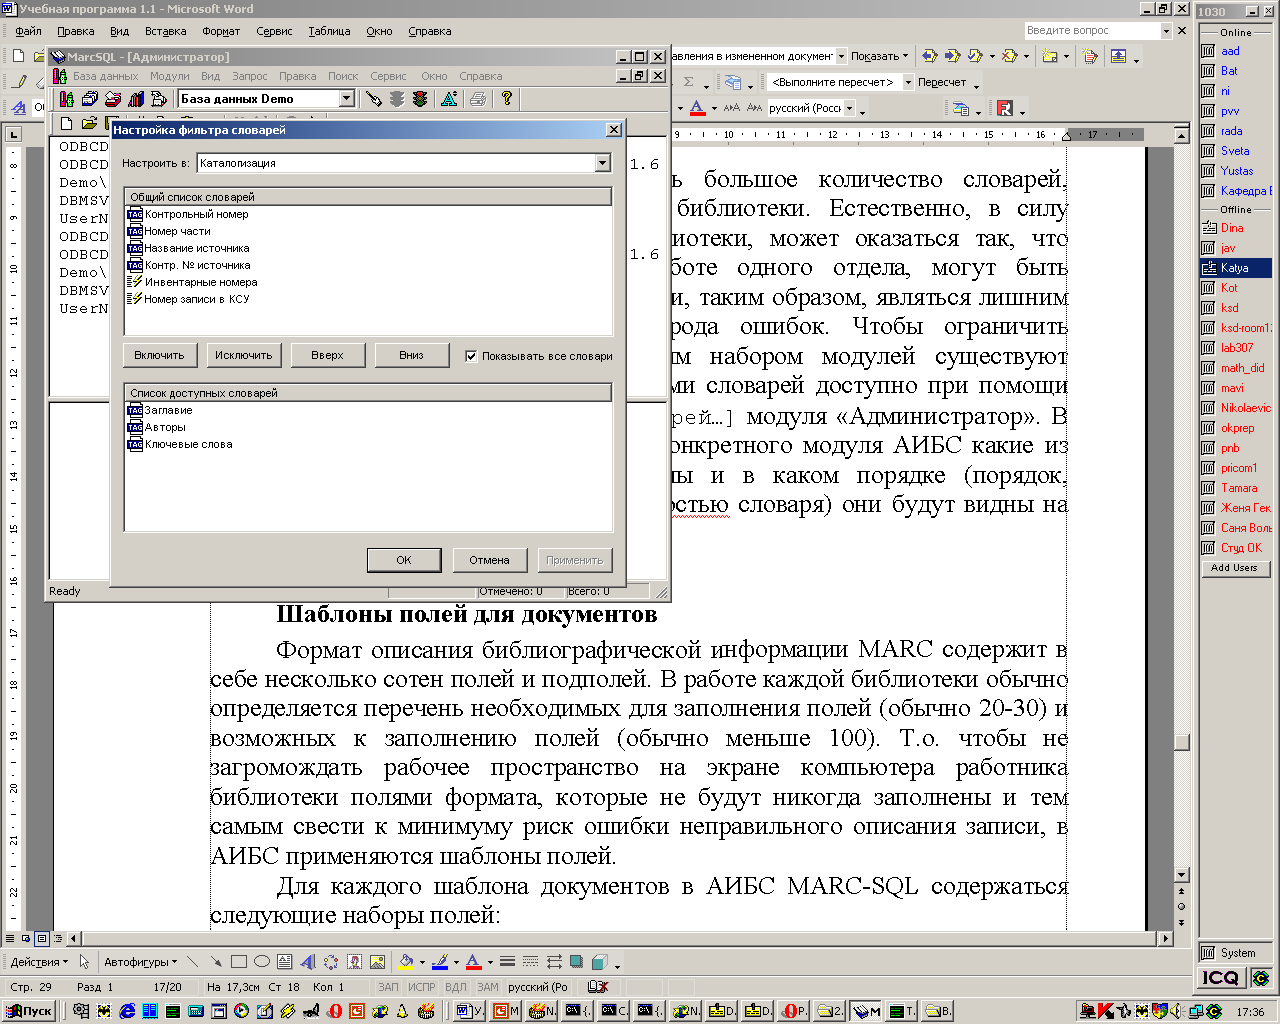The image size is (1280, 1024).
Task: Toggle the ИСПР status bar indicator
Action: click(x=422, y=987)
